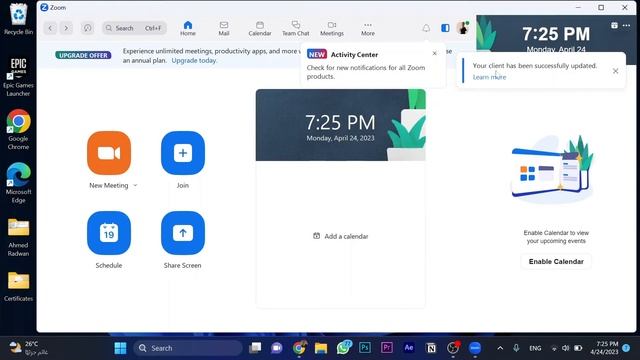Image resolution: width=640 pixels, height=360 pixels.
Task: Show hidden system tray icons chevron
Action: click(x=500, y=348)
